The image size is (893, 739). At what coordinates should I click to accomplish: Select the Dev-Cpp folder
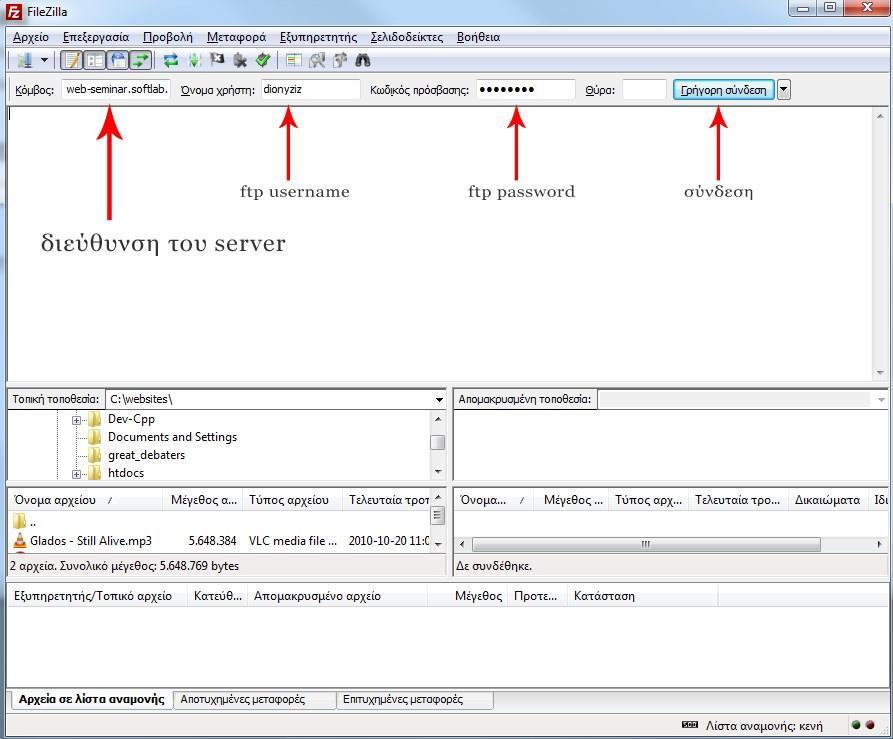131,419
